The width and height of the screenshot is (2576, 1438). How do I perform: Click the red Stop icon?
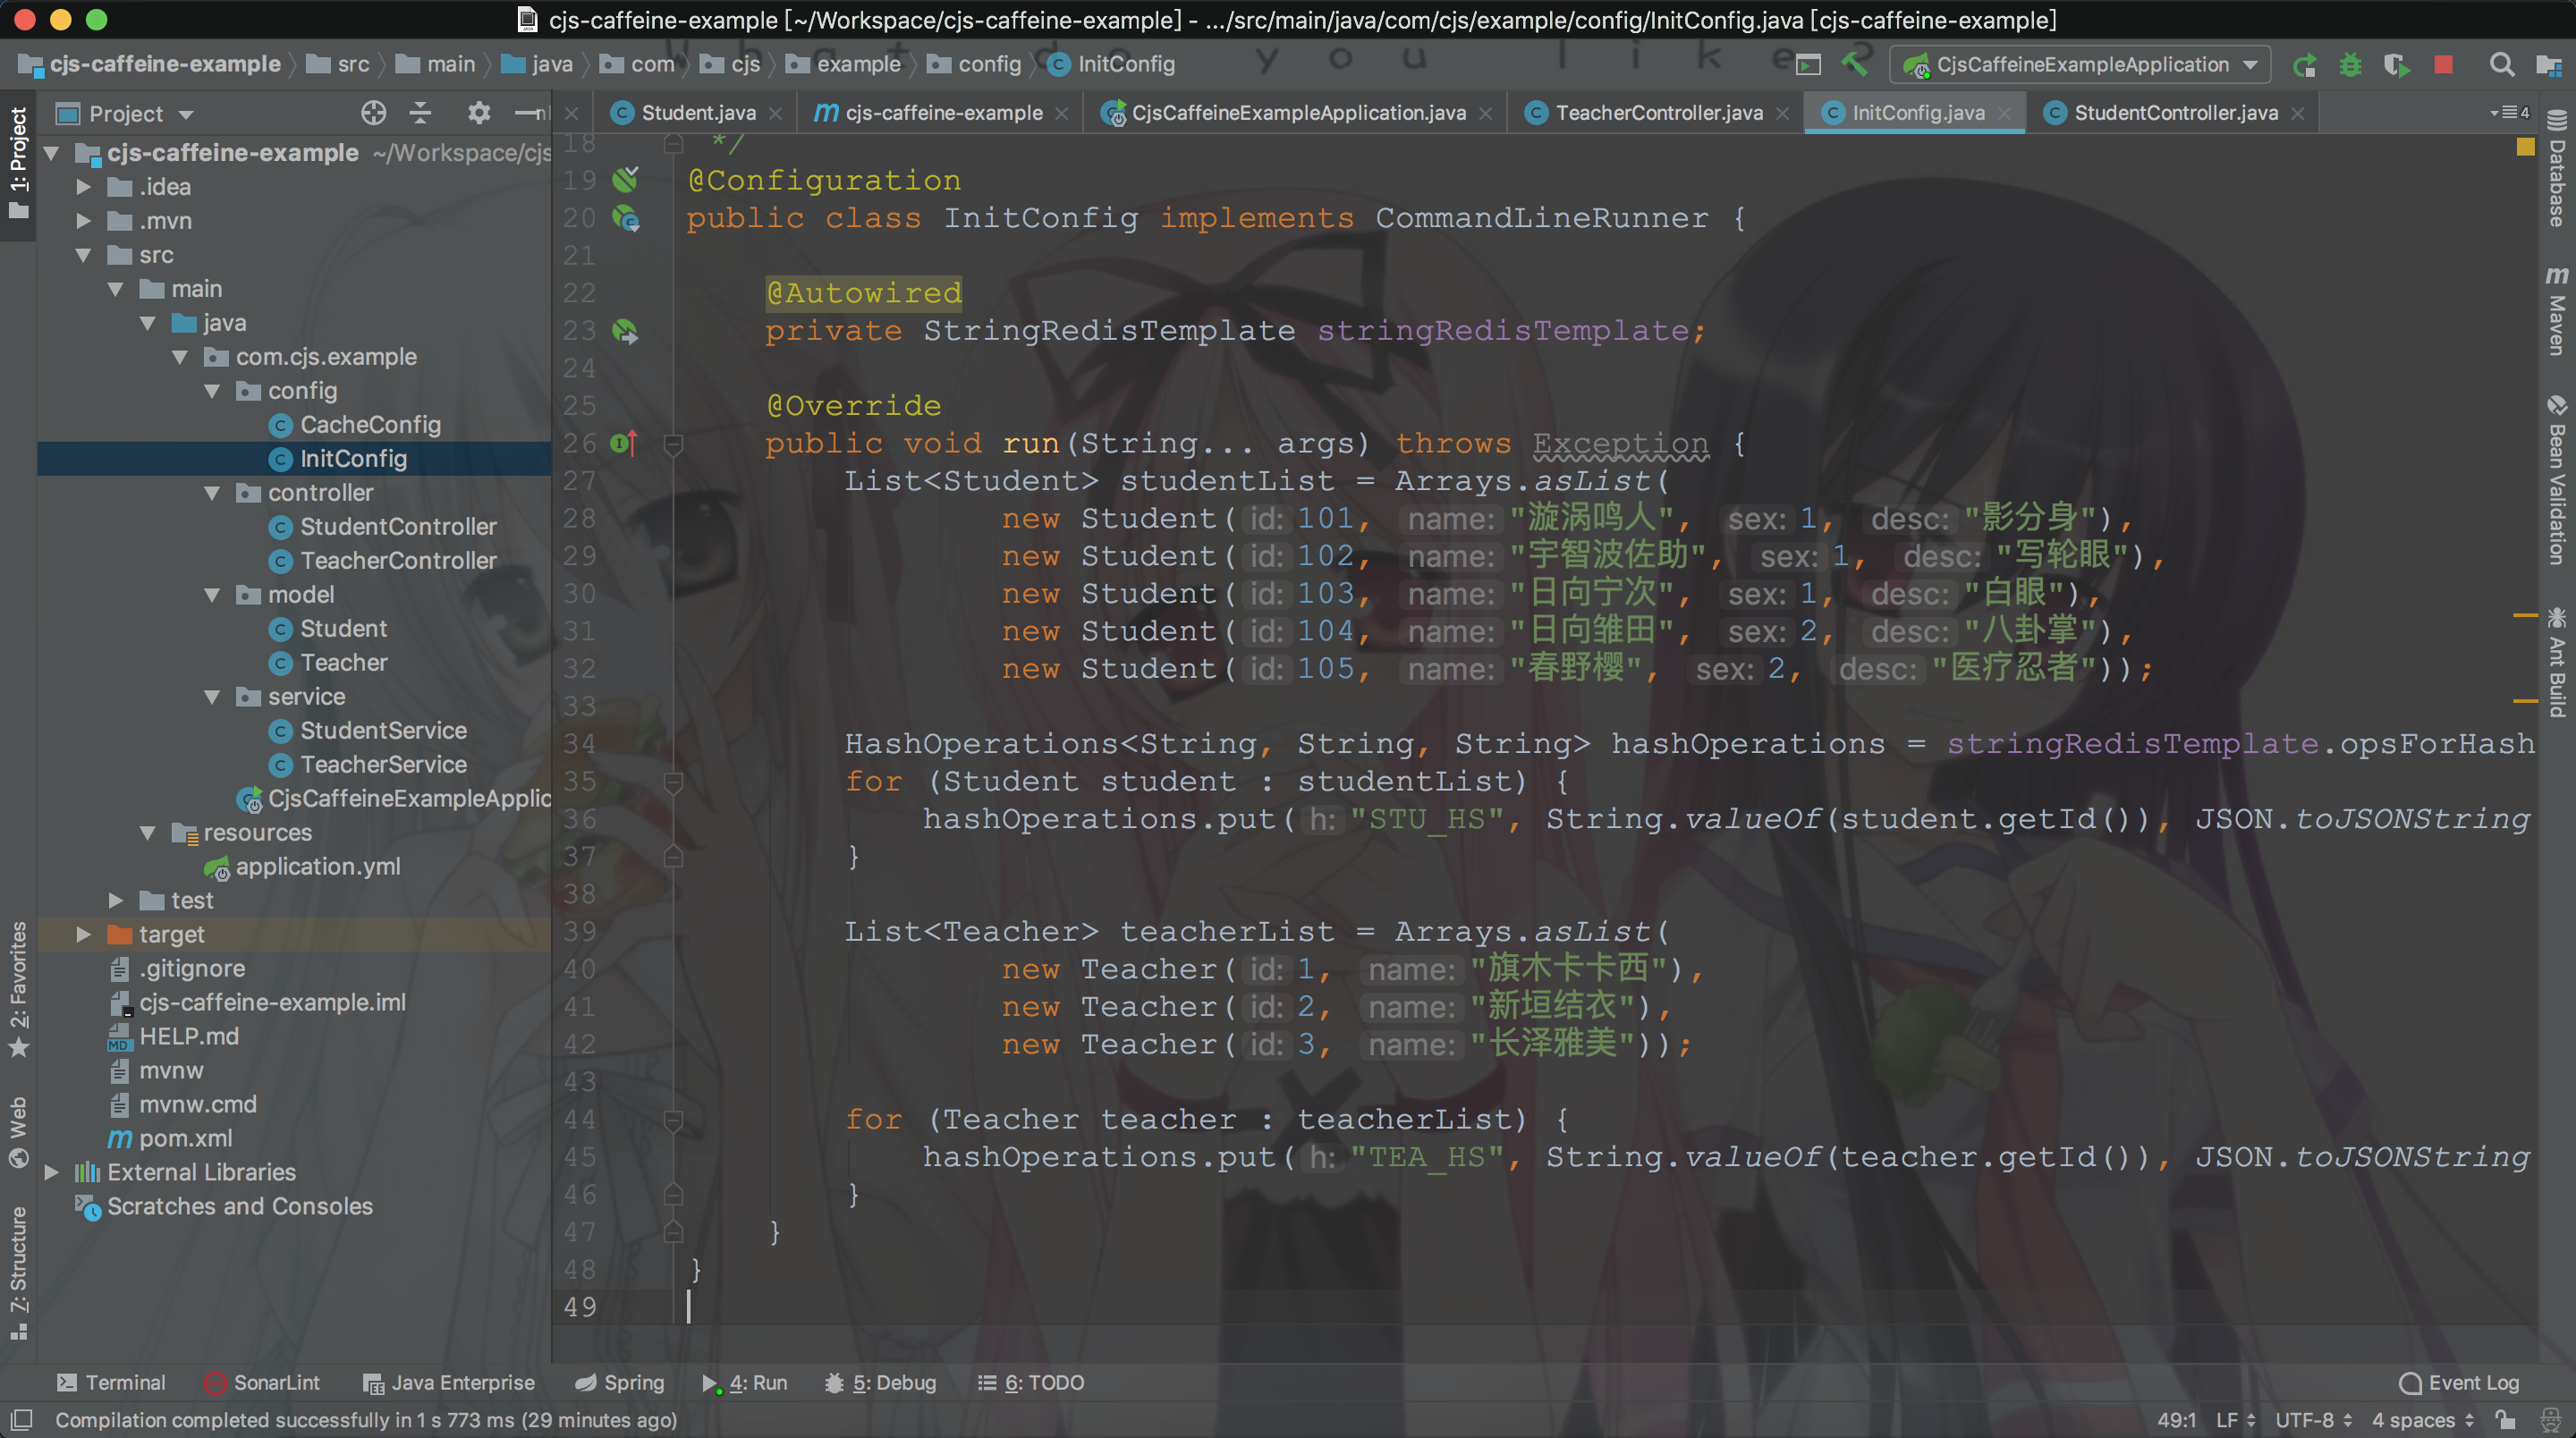point(2444,65)
